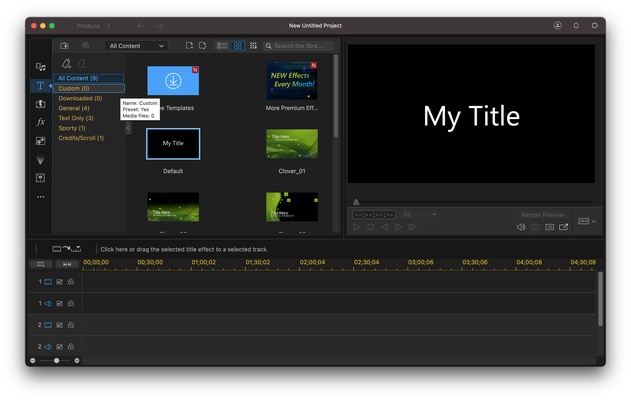Toggle enable checkbox on video track 1
Image resolution: width=631 pixels, height=400 pixels.
pyautogui.click(x=59, y=282)
